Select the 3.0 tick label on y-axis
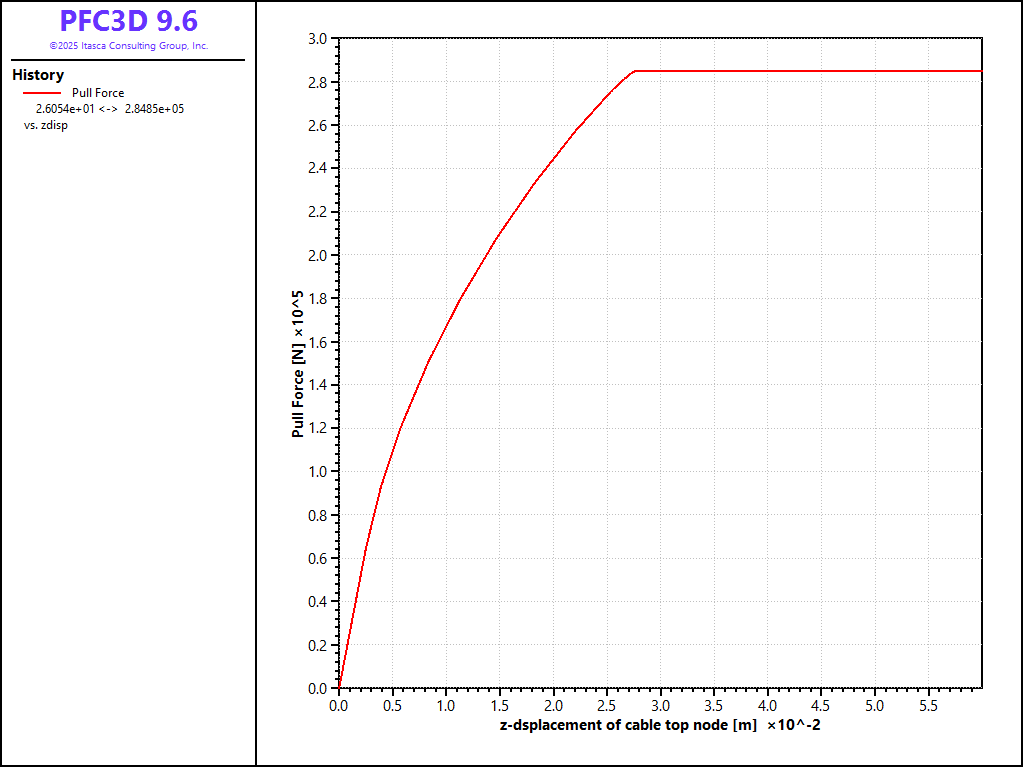This screenshot has width=1024, height=768. coord(318,39)
